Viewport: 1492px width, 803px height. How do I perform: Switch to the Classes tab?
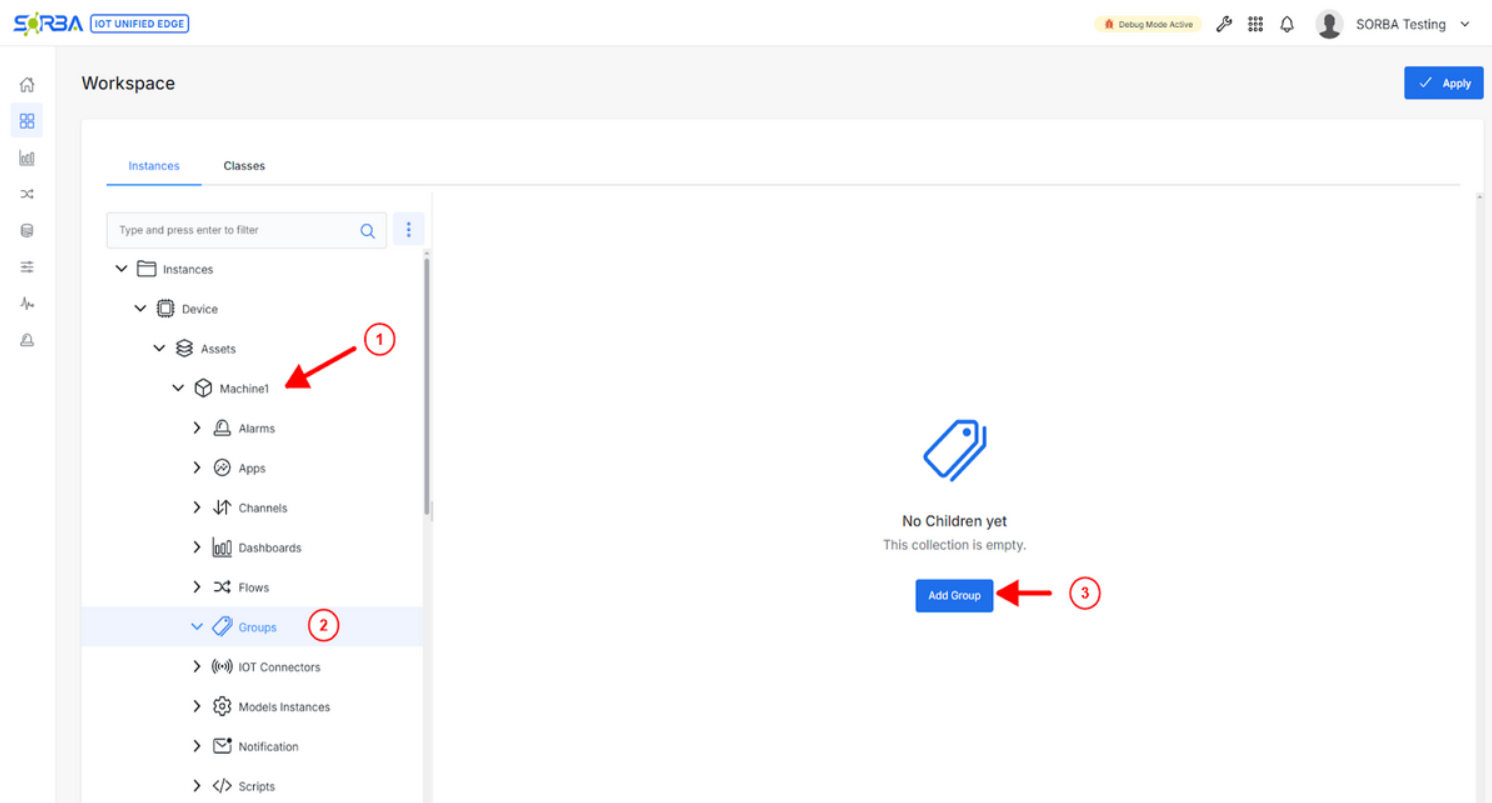pyautogui.click(x=244, y=166)
